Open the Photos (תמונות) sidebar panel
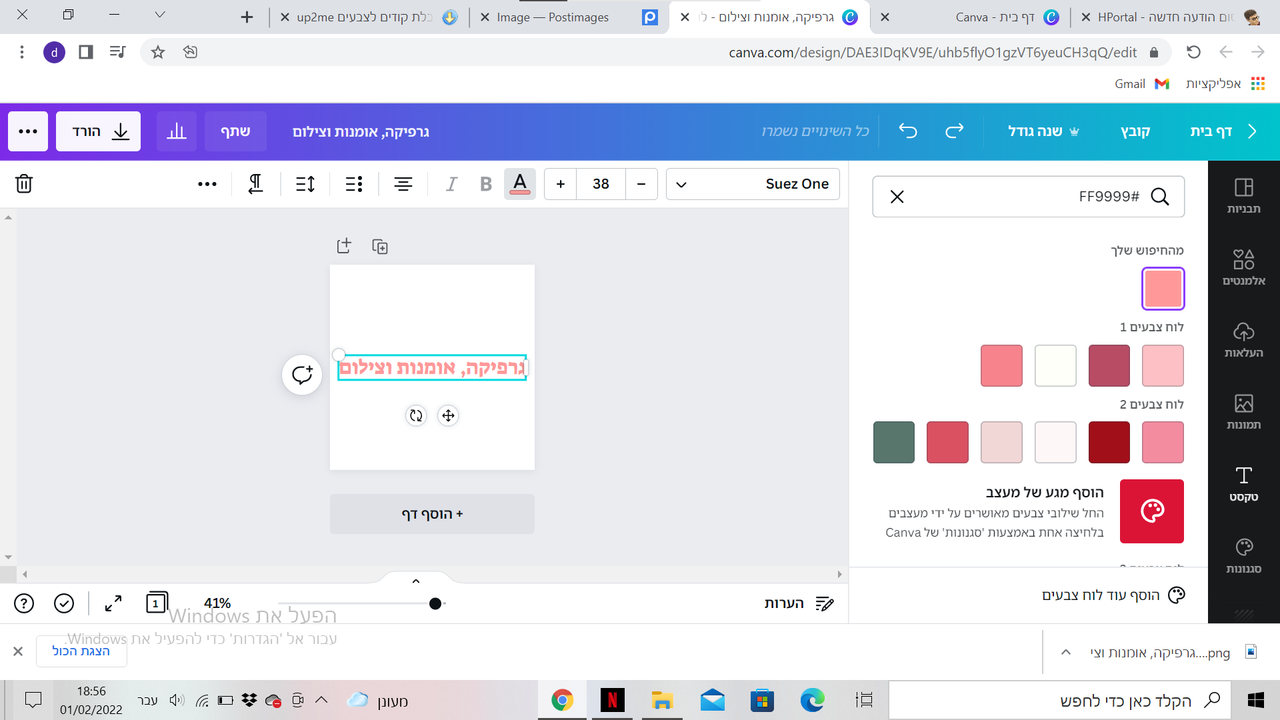 click(1244, 412)
